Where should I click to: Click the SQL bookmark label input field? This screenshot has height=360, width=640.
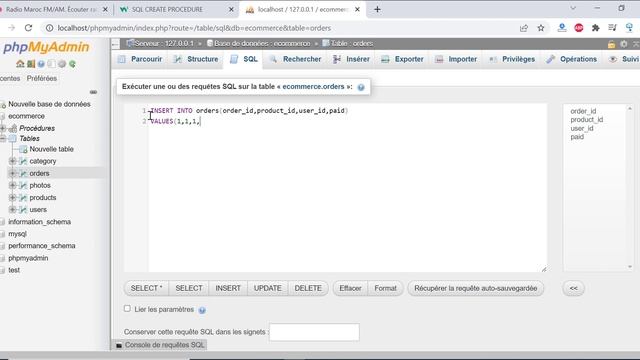click(x=314, y=332)
